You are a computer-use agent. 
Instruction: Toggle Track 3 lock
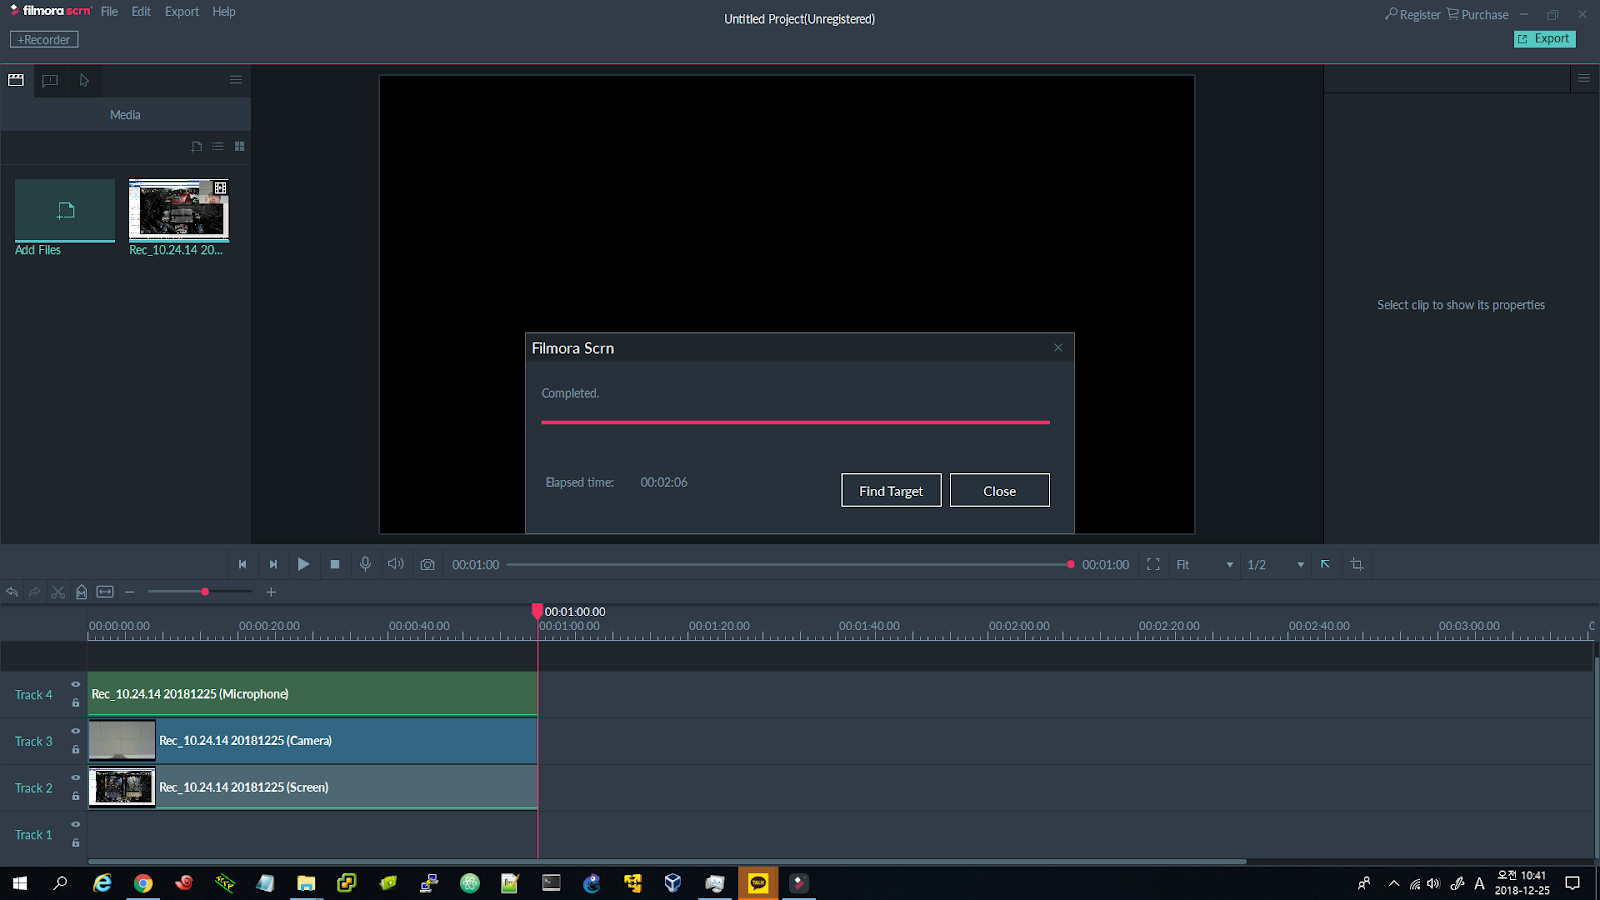click(75, 750)
